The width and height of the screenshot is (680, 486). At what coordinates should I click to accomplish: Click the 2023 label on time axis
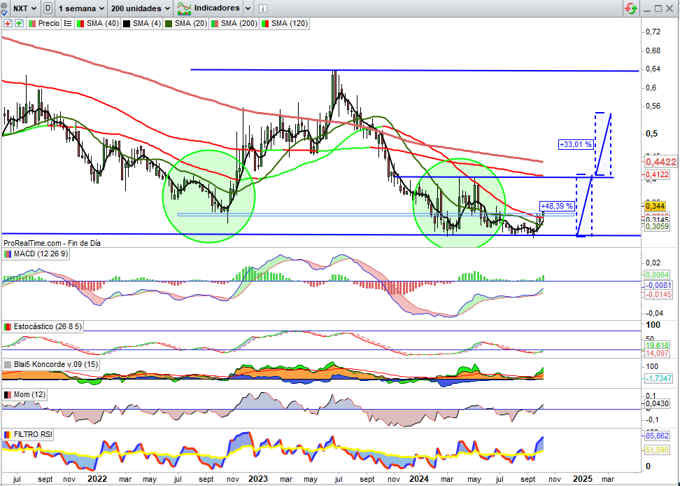[258, 479]
